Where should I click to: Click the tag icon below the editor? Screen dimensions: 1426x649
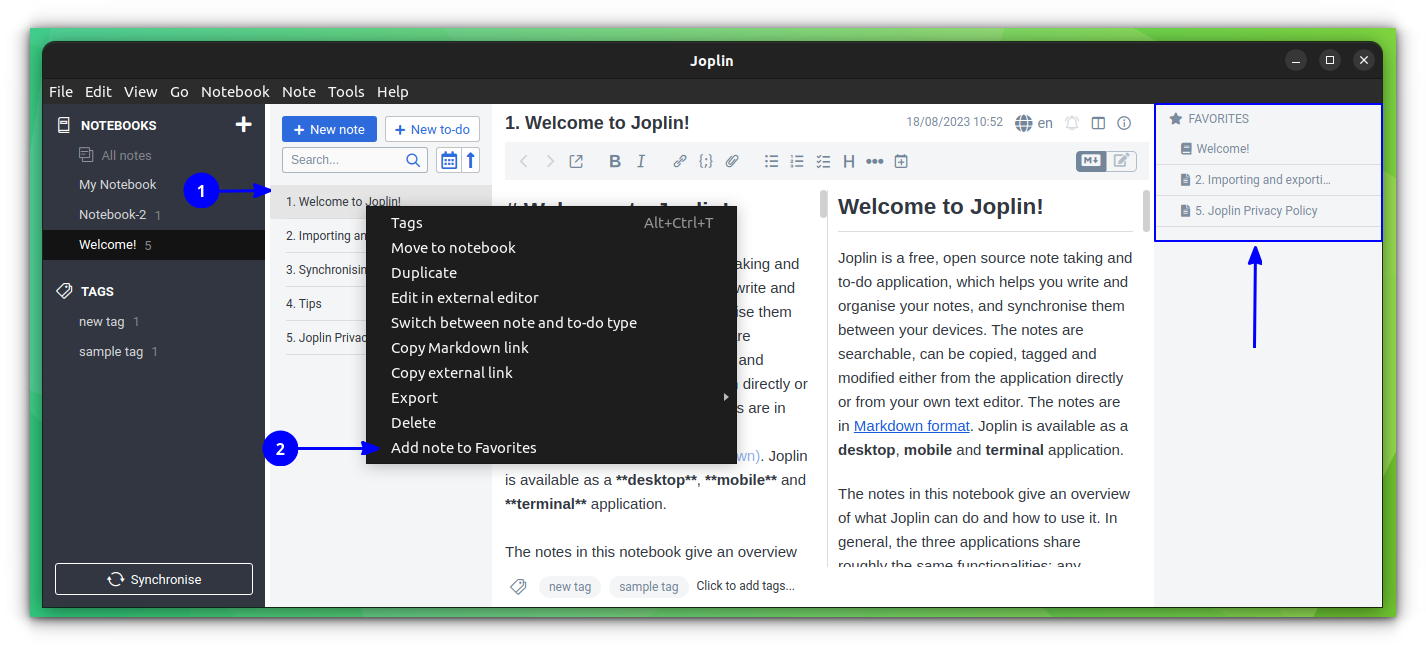click(518, 587)
